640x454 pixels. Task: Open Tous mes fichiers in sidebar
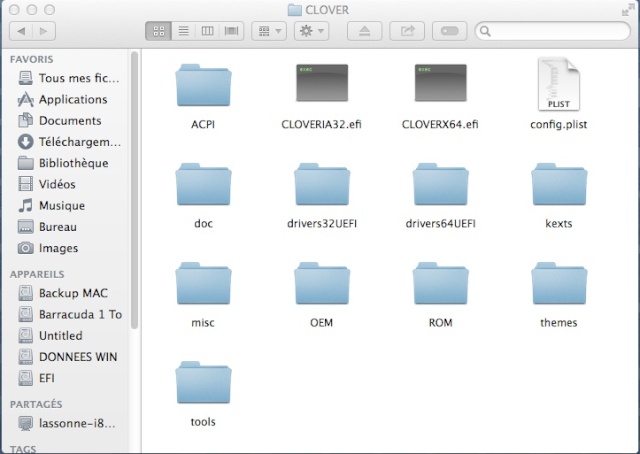[69, 78]
